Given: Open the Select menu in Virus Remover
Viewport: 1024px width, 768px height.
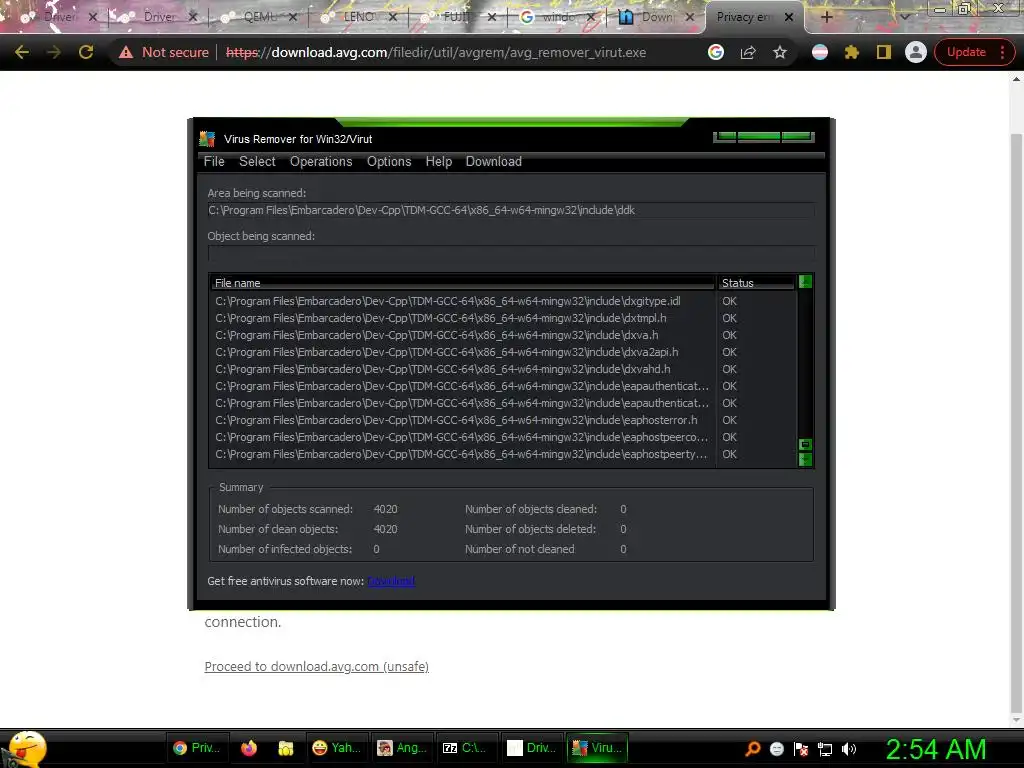Looking at the screenshot, I should click(257, 161).
